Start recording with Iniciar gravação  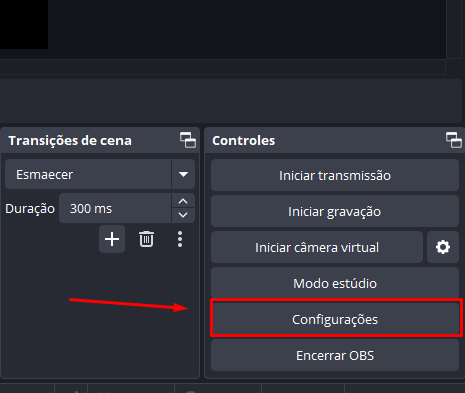tap(335, 211)
